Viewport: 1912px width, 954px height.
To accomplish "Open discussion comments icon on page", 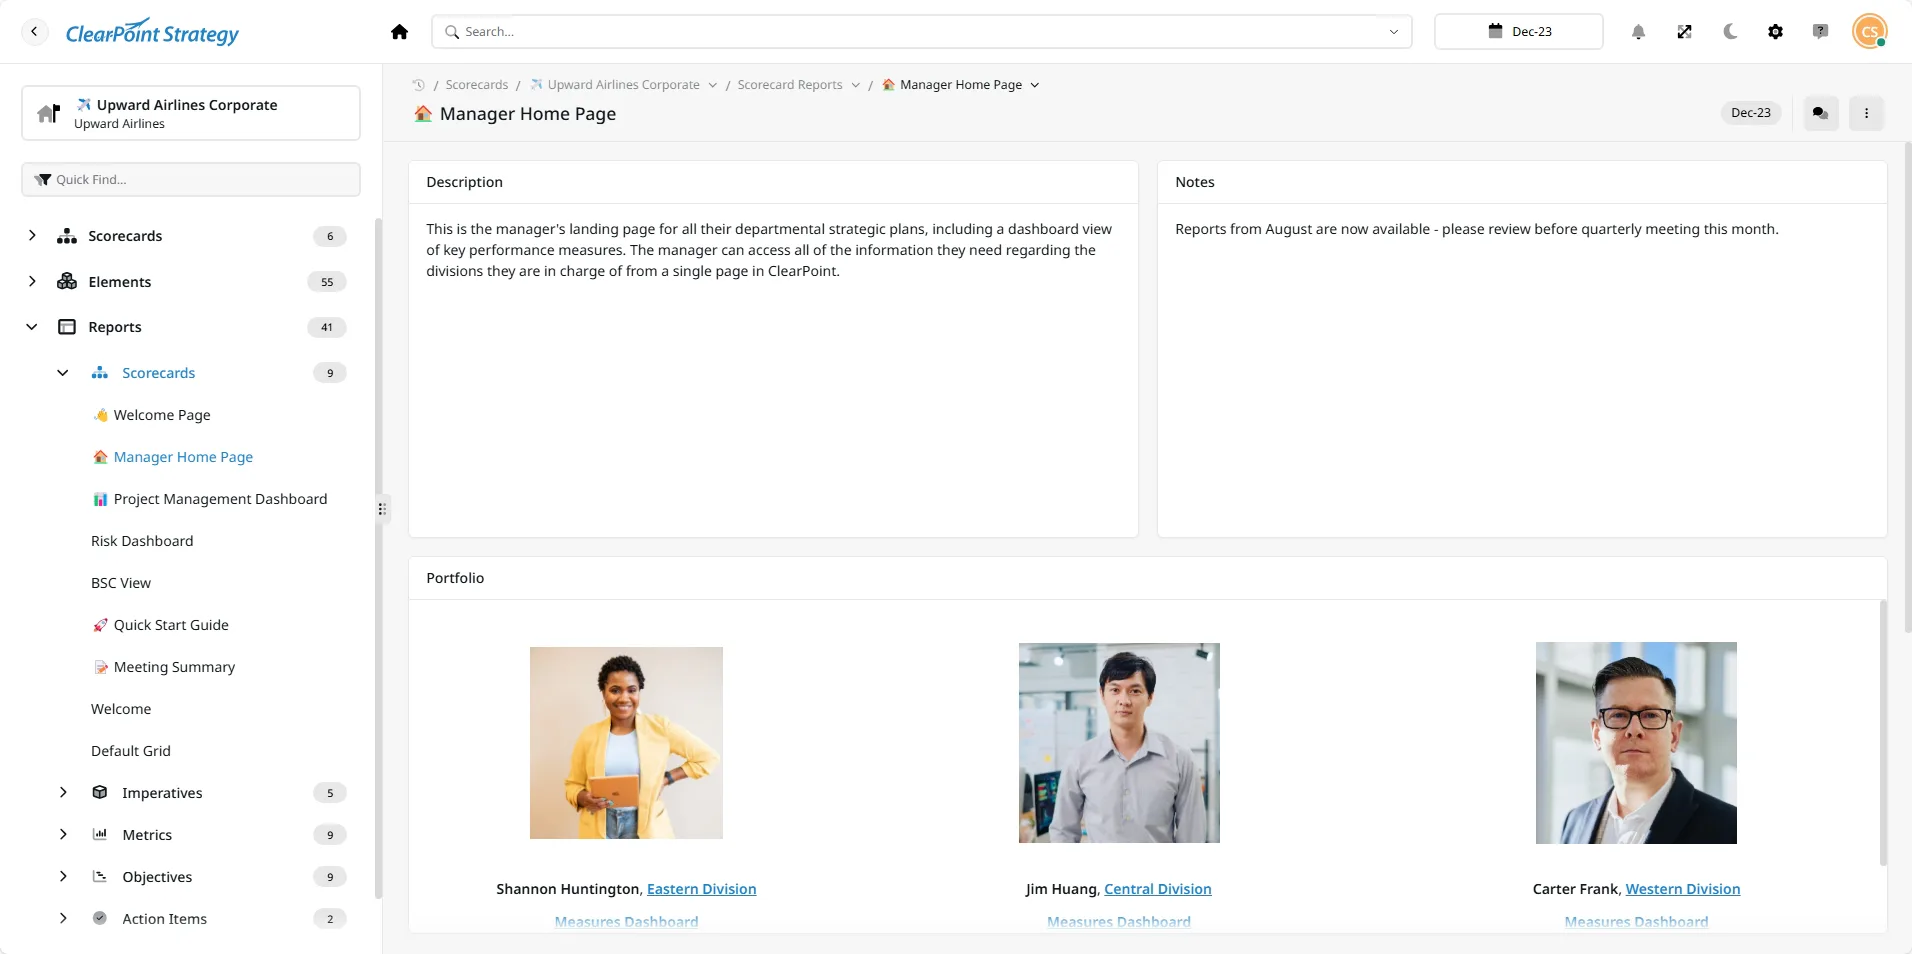I will [1820, 113].
